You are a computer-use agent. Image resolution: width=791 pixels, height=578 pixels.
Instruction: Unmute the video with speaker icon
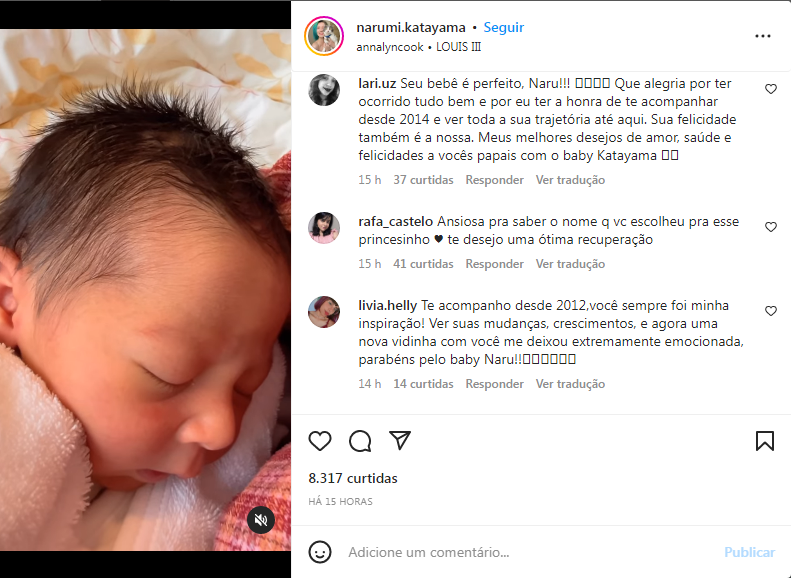[x=261, y=519]
